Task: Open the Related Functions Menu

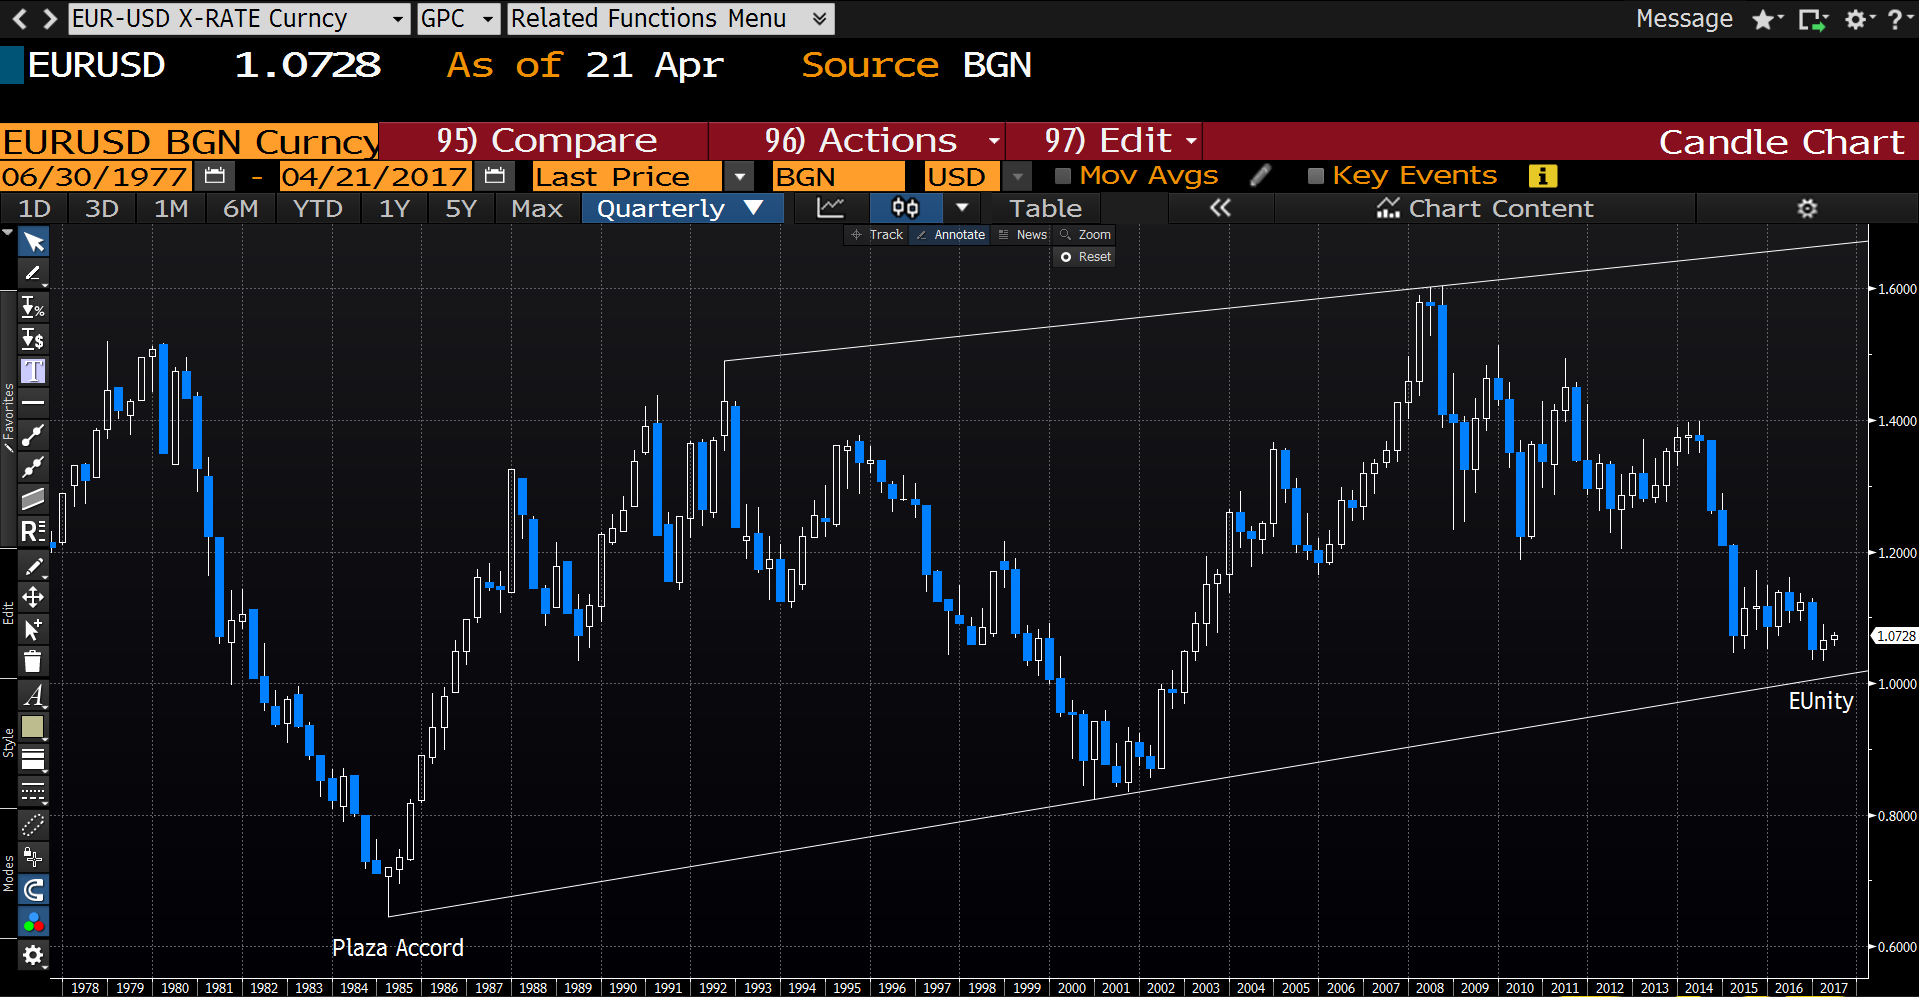Action: tap(670, 19)
